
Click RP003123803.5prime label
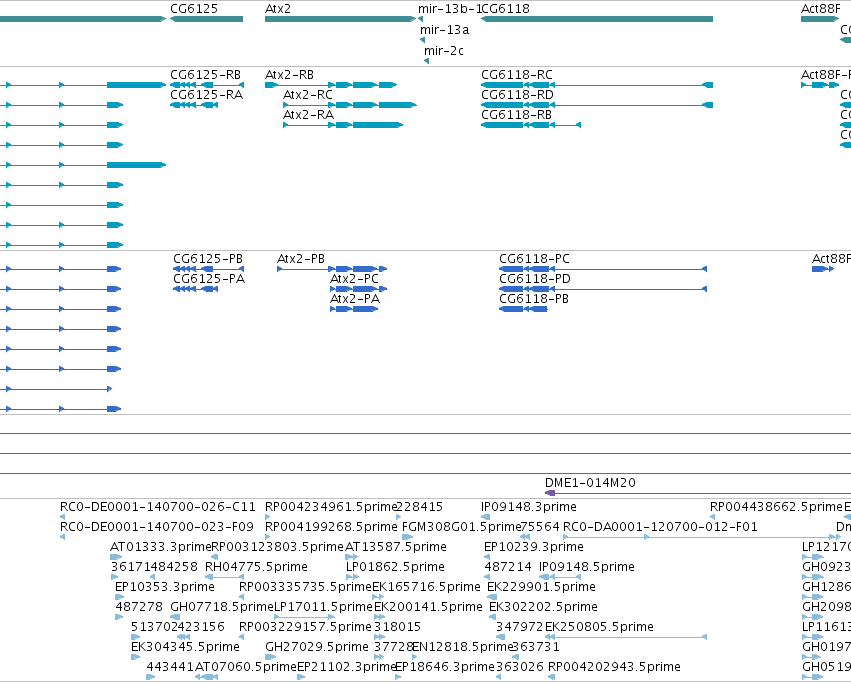click(x=277, y=547)
